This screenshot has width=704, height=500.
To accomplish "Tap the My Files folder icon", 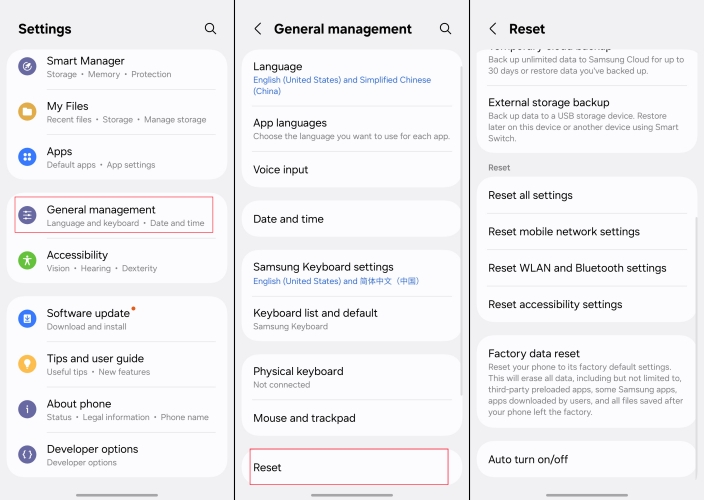I will point(28,112).
